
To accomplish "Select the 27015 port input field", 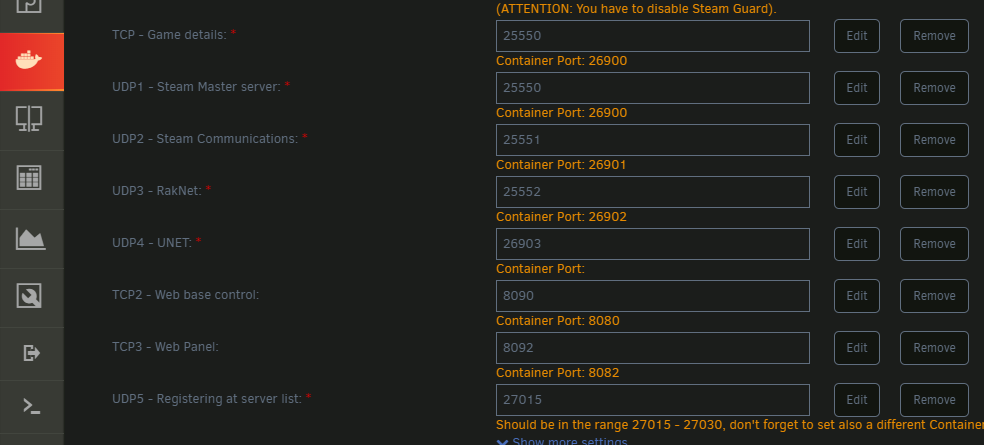I will click(653, 400).
